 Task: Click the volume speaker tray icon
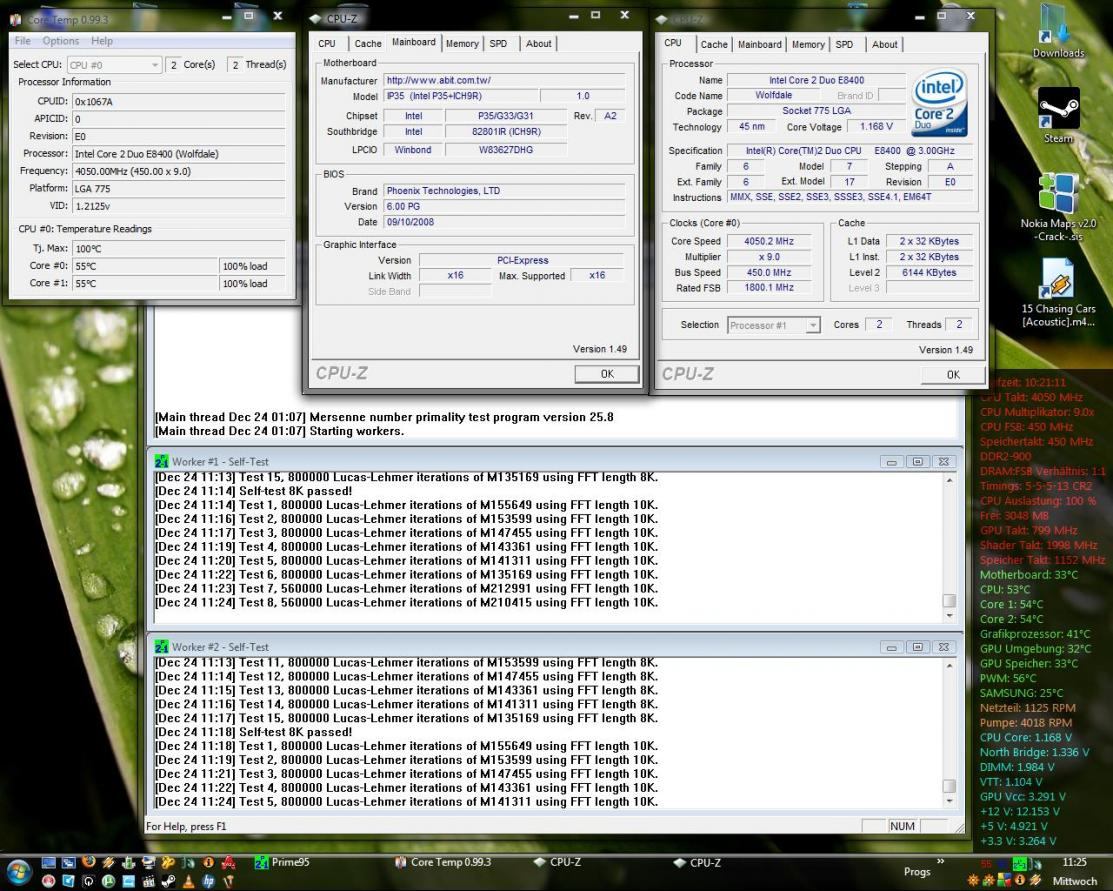1037,864
